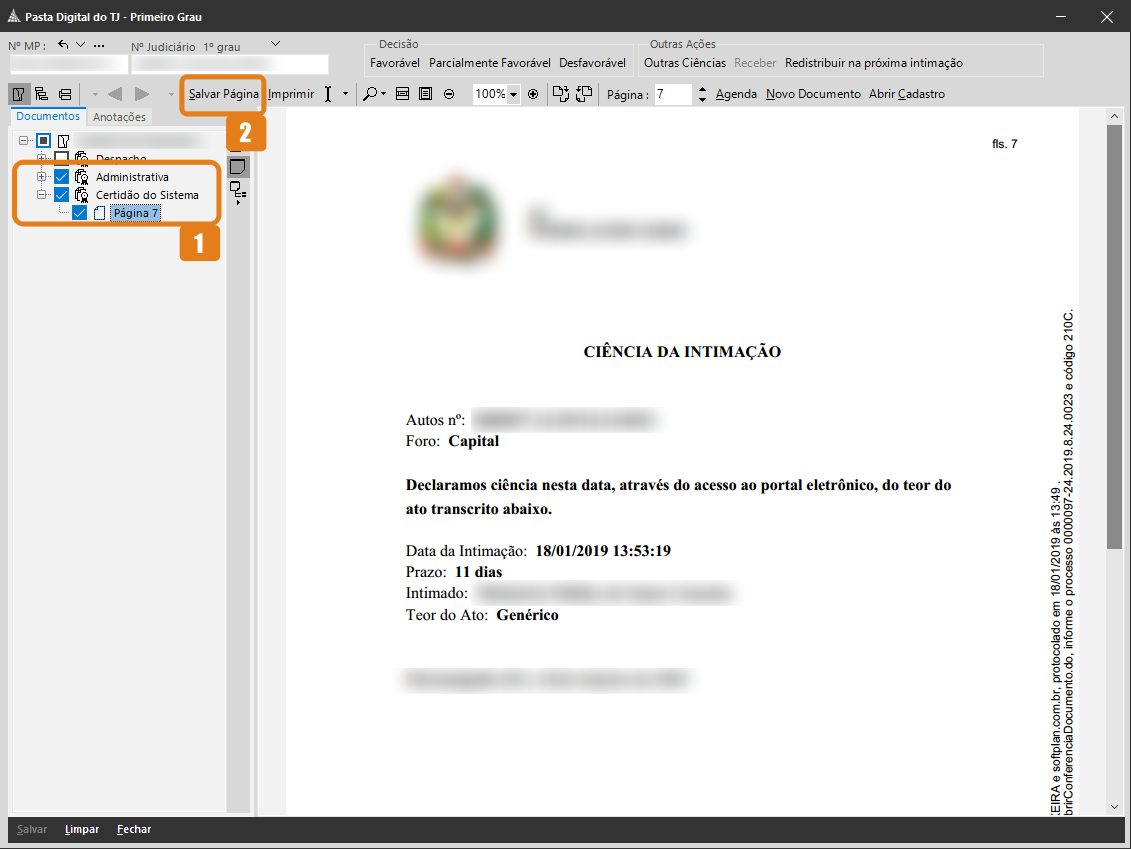
Task: Expand the Despacho tree node
Action: click(x=42, y=158)
